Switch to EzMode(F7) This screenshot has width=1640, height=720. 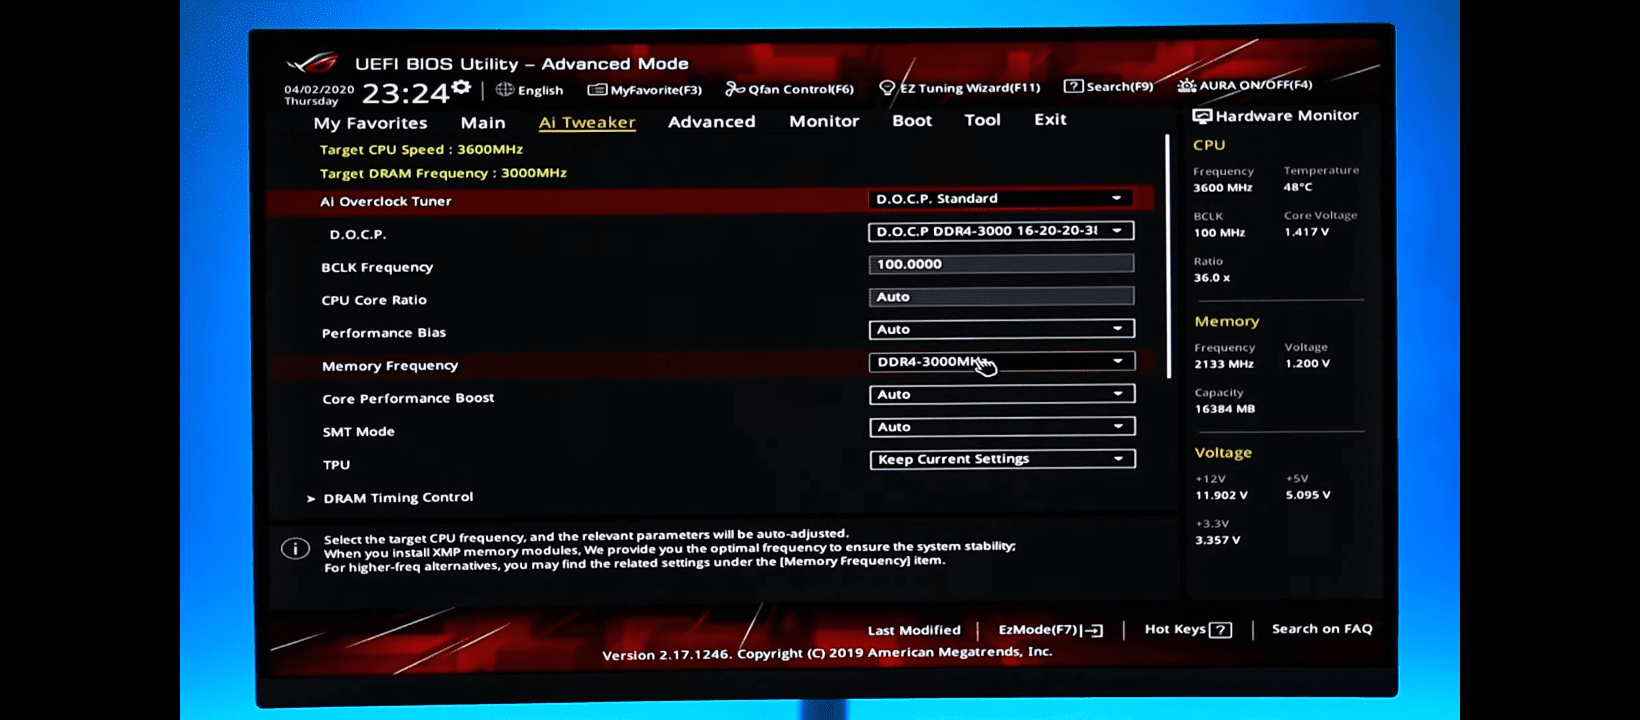[1051, 630]
